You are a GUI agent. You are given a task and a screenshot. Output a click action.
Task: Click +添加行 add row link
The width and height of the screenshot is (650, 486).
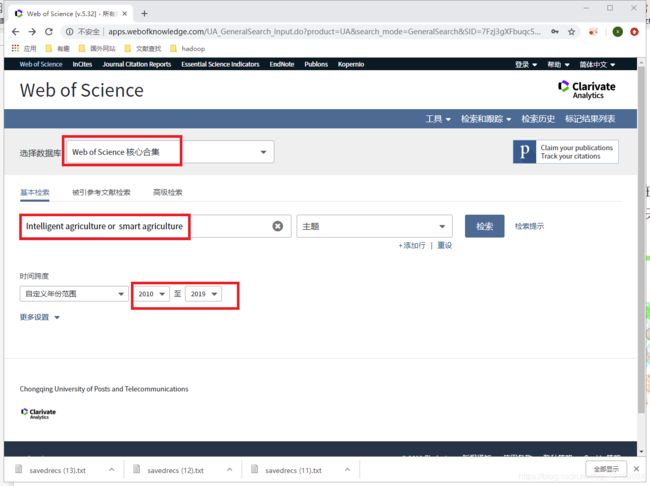click(x=412, y=245)
